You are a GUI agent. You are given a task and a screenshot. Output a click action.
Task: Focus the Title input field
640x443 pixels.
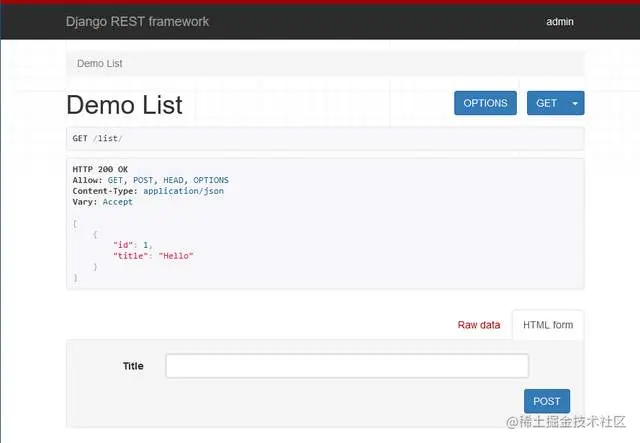point(347,366)
